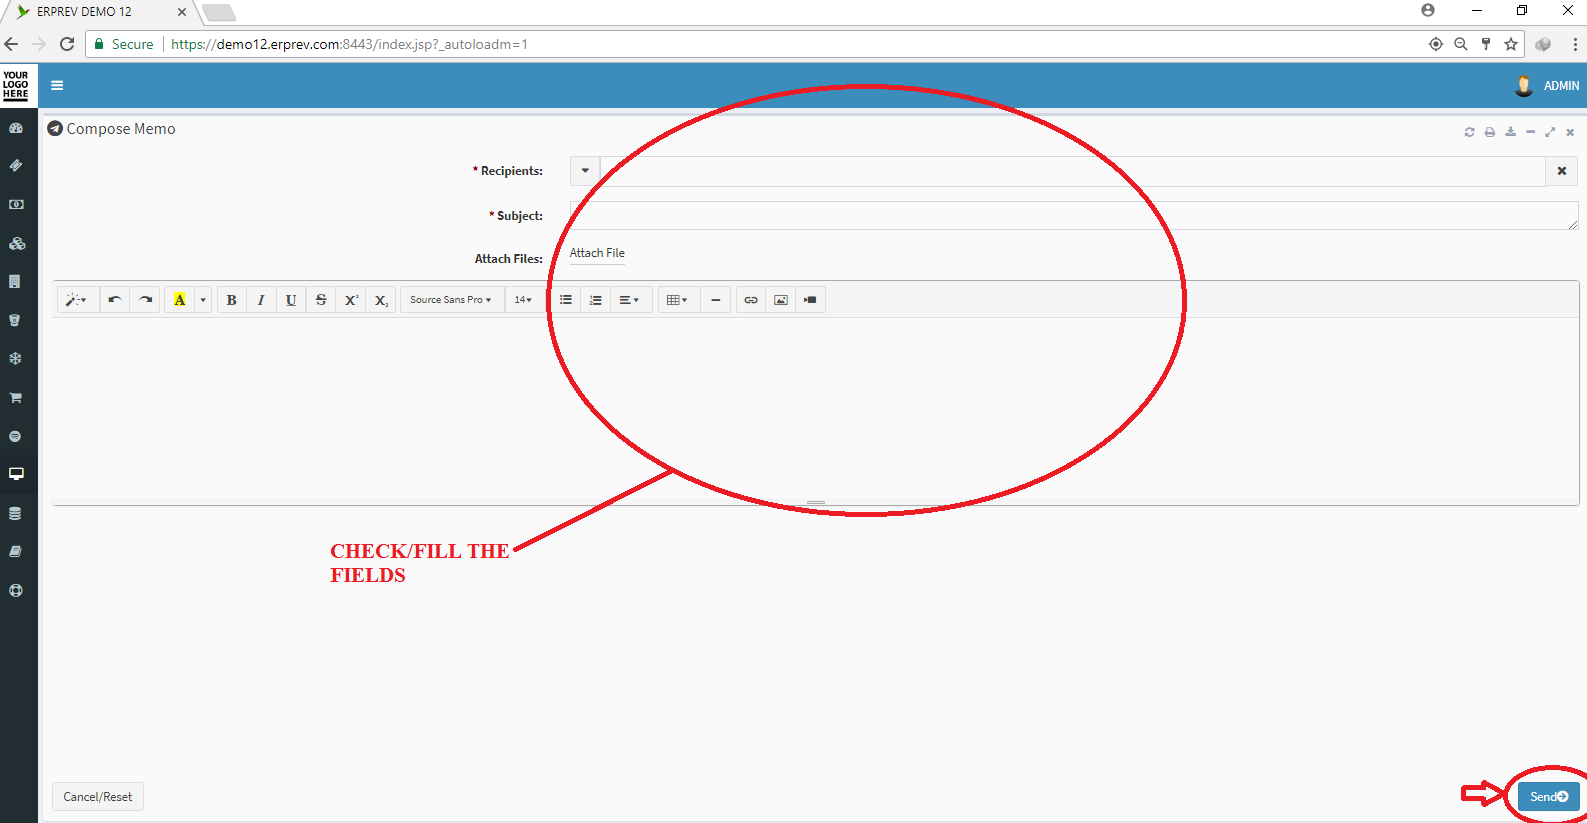This screenshot has height=823, width=1587.
Task: Click into the Subject text field
Action: (x=1074, y=215)
